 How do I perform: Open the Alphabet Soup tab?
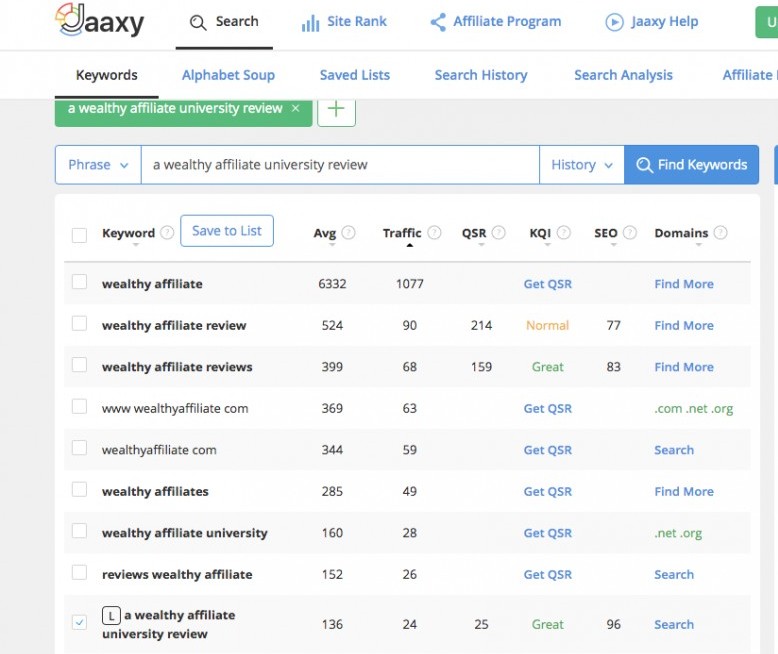click(x=228, y=75)
